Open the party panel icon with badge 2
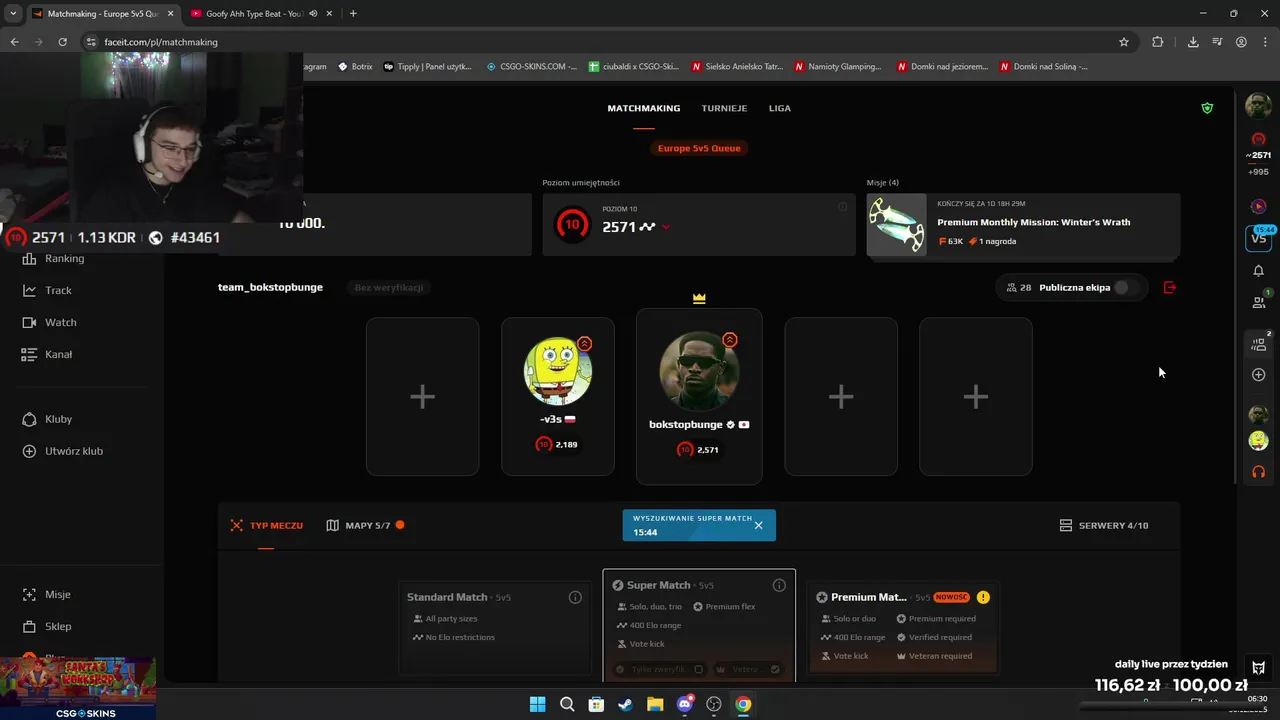This screenshot has height=720, width=1280. coord(1258,344)
